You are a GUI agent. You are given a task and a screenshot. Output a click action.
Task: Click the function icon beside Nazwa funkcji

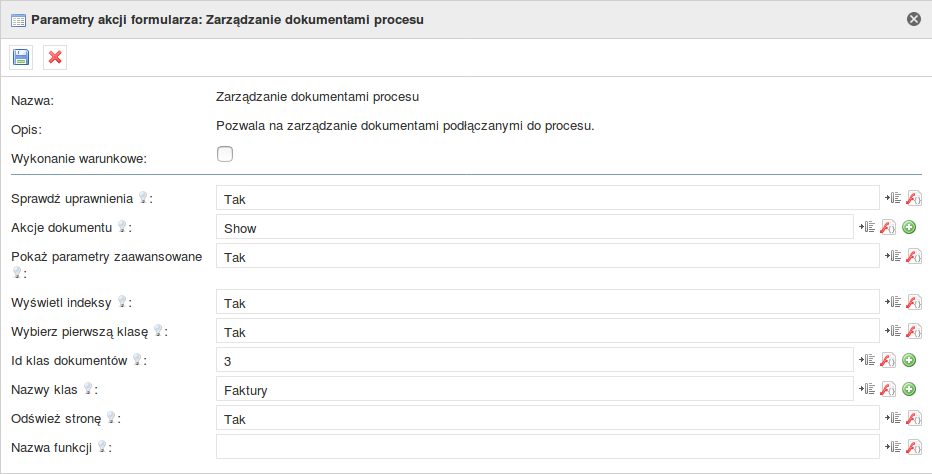coord(914,447)
